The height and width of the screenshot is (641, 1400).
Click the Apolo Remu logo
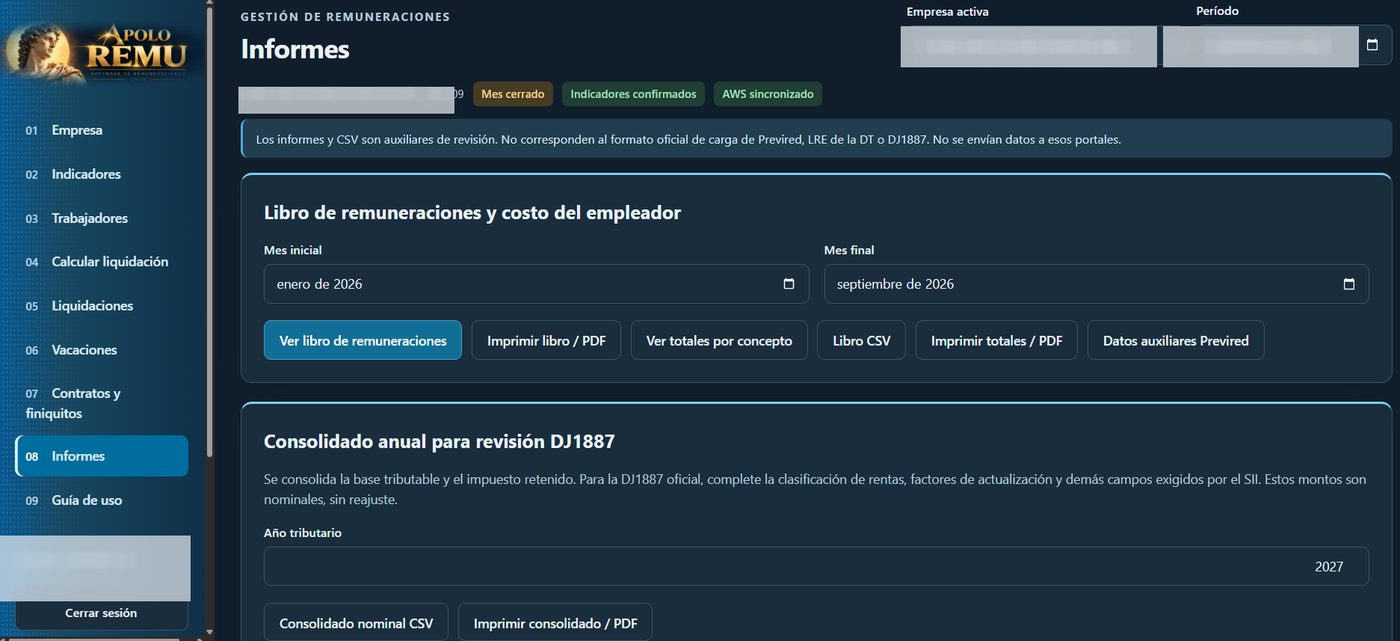click(x=100, y=52)
